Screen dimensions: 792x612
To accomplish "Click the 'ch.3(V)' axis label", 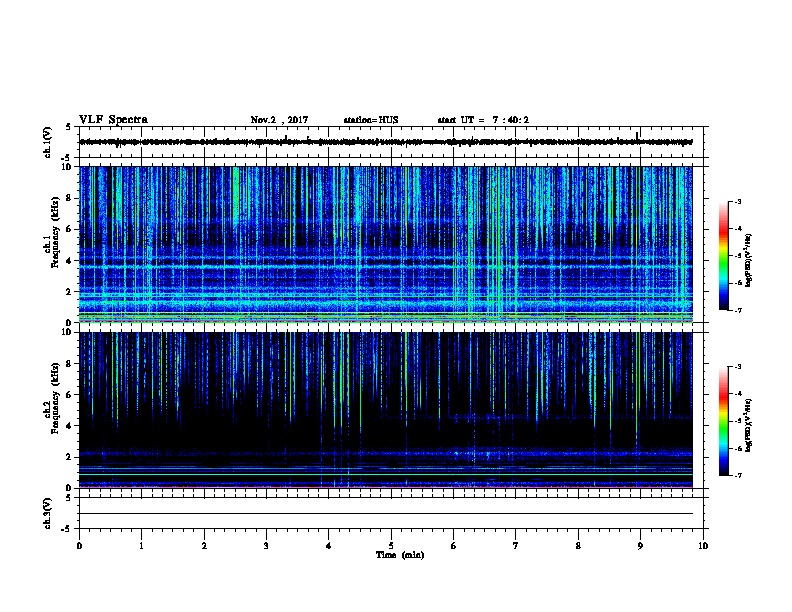I will (48, 513).
